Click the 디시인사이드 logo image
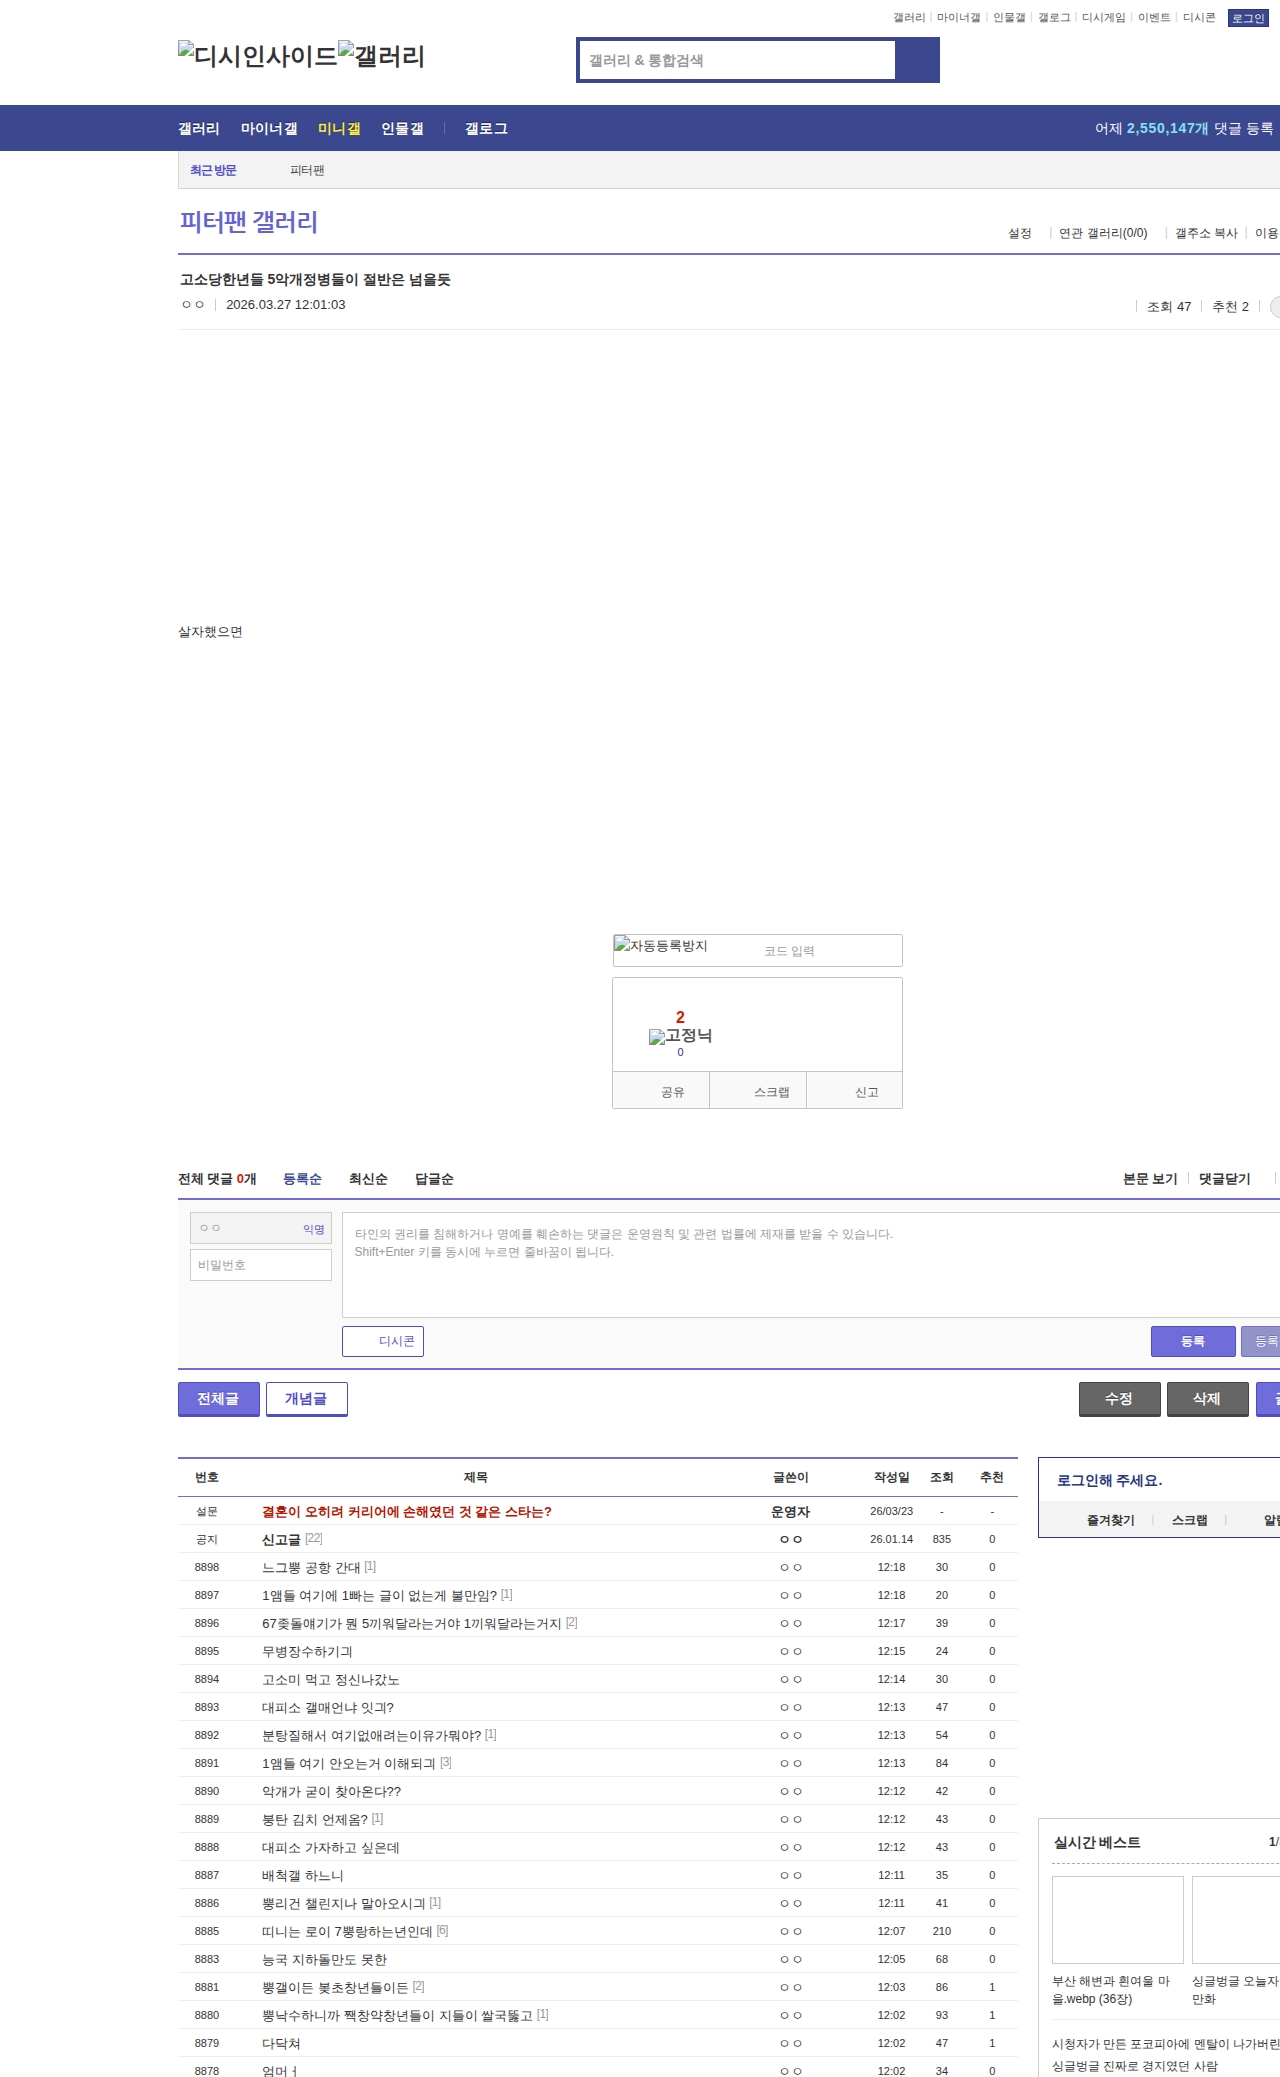 coord(257,56)
